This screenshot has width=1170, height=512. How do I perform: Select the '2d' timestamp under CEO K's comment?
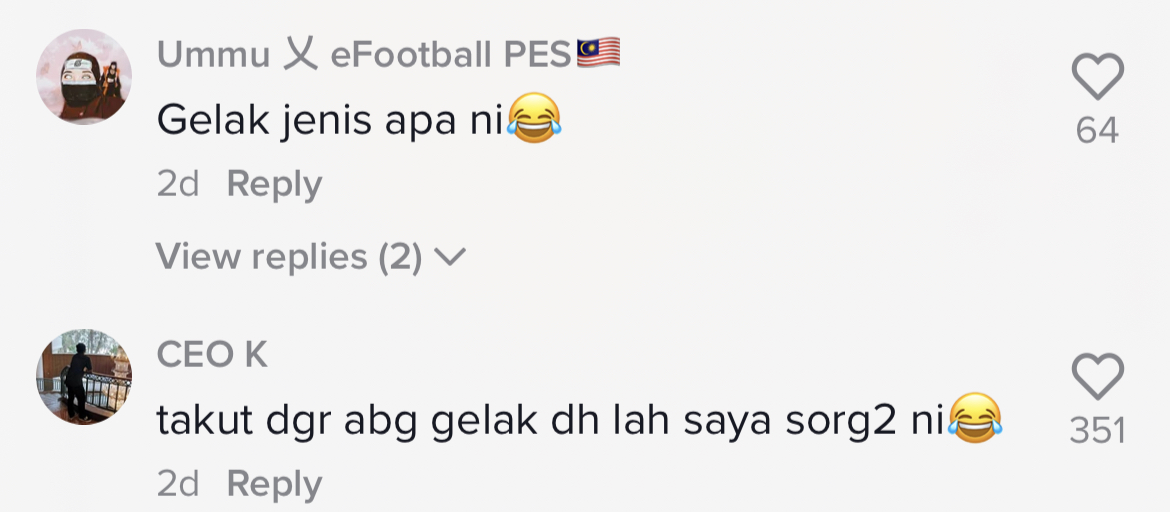(178, 485)
